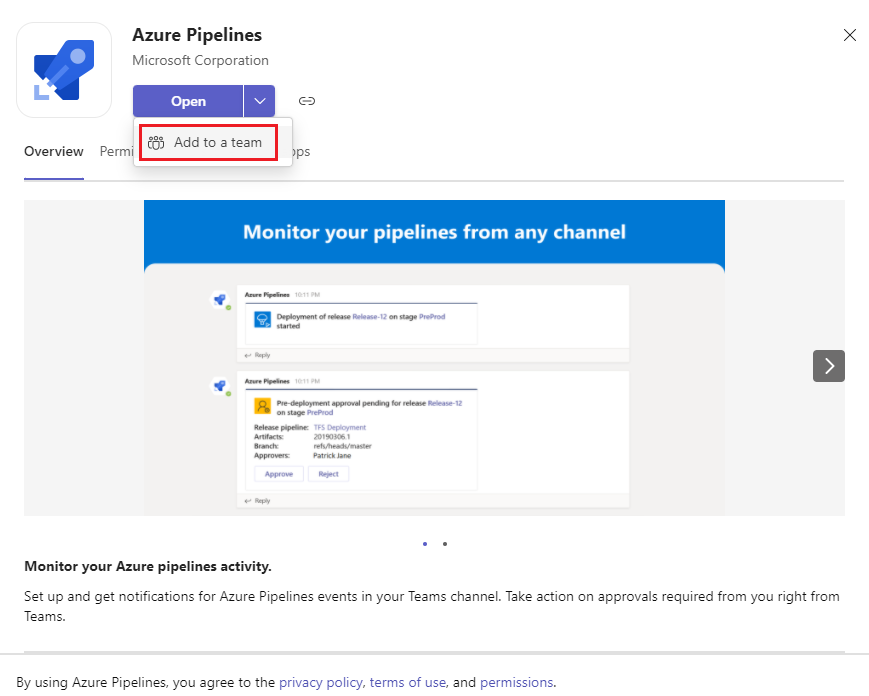
Task: Click the Approve button in preview
Action: (279, 474)
